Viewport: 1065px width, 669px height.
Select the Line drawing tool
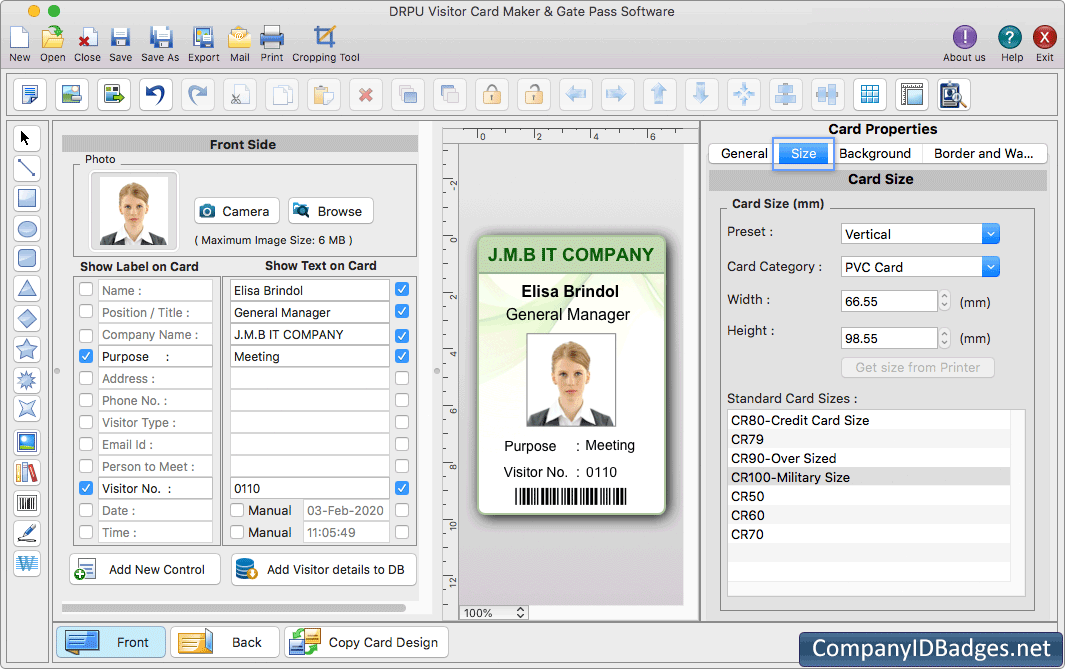pyautogui.click(x=26, y=168)
